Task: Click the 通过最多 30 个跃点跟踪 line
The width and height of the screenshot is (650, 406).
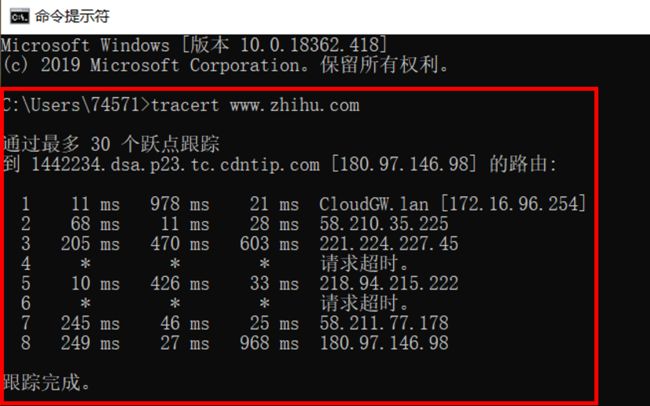Action: pos(111,144)
